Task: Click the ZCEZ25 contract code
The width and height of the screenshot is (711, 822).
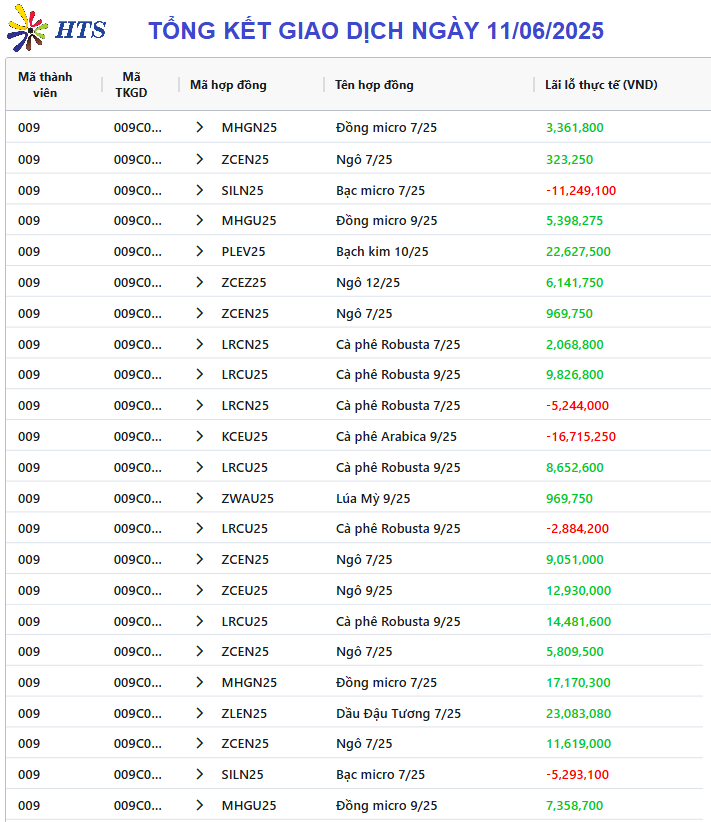Action: [x=244, y=283]
